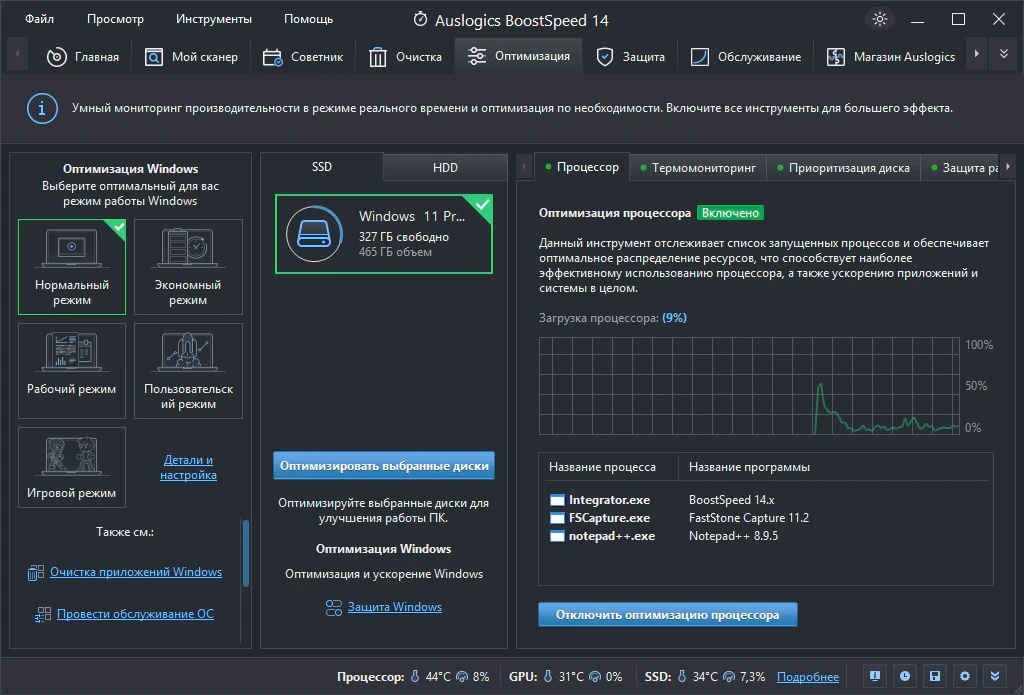Image resolution: width=1024 pixels, height=695 pixels.
Task: Switch to the SSD tab
Action: (322, 167)
